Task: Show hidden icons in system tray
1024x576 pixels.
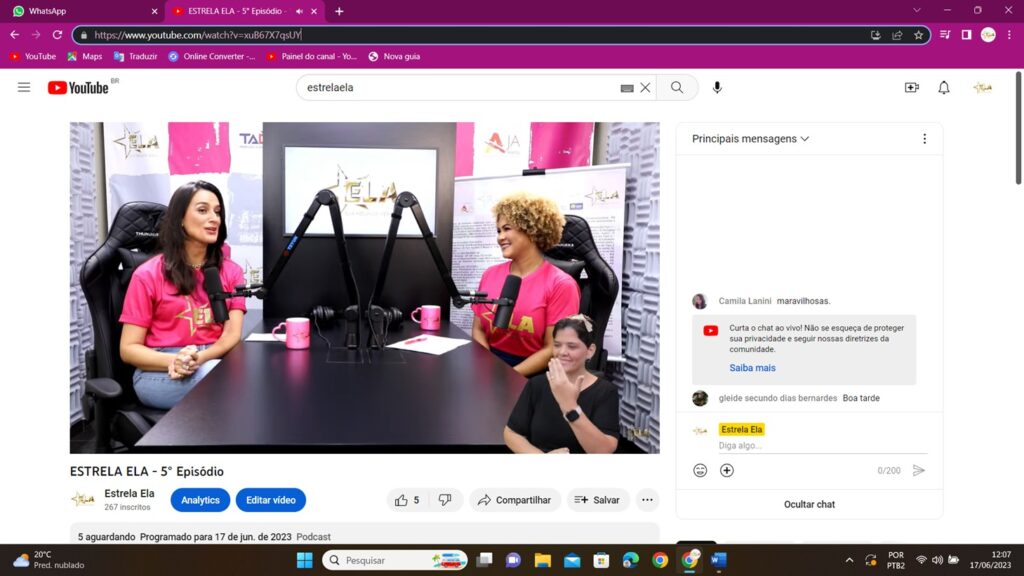Action: click(x=849, y=560)
